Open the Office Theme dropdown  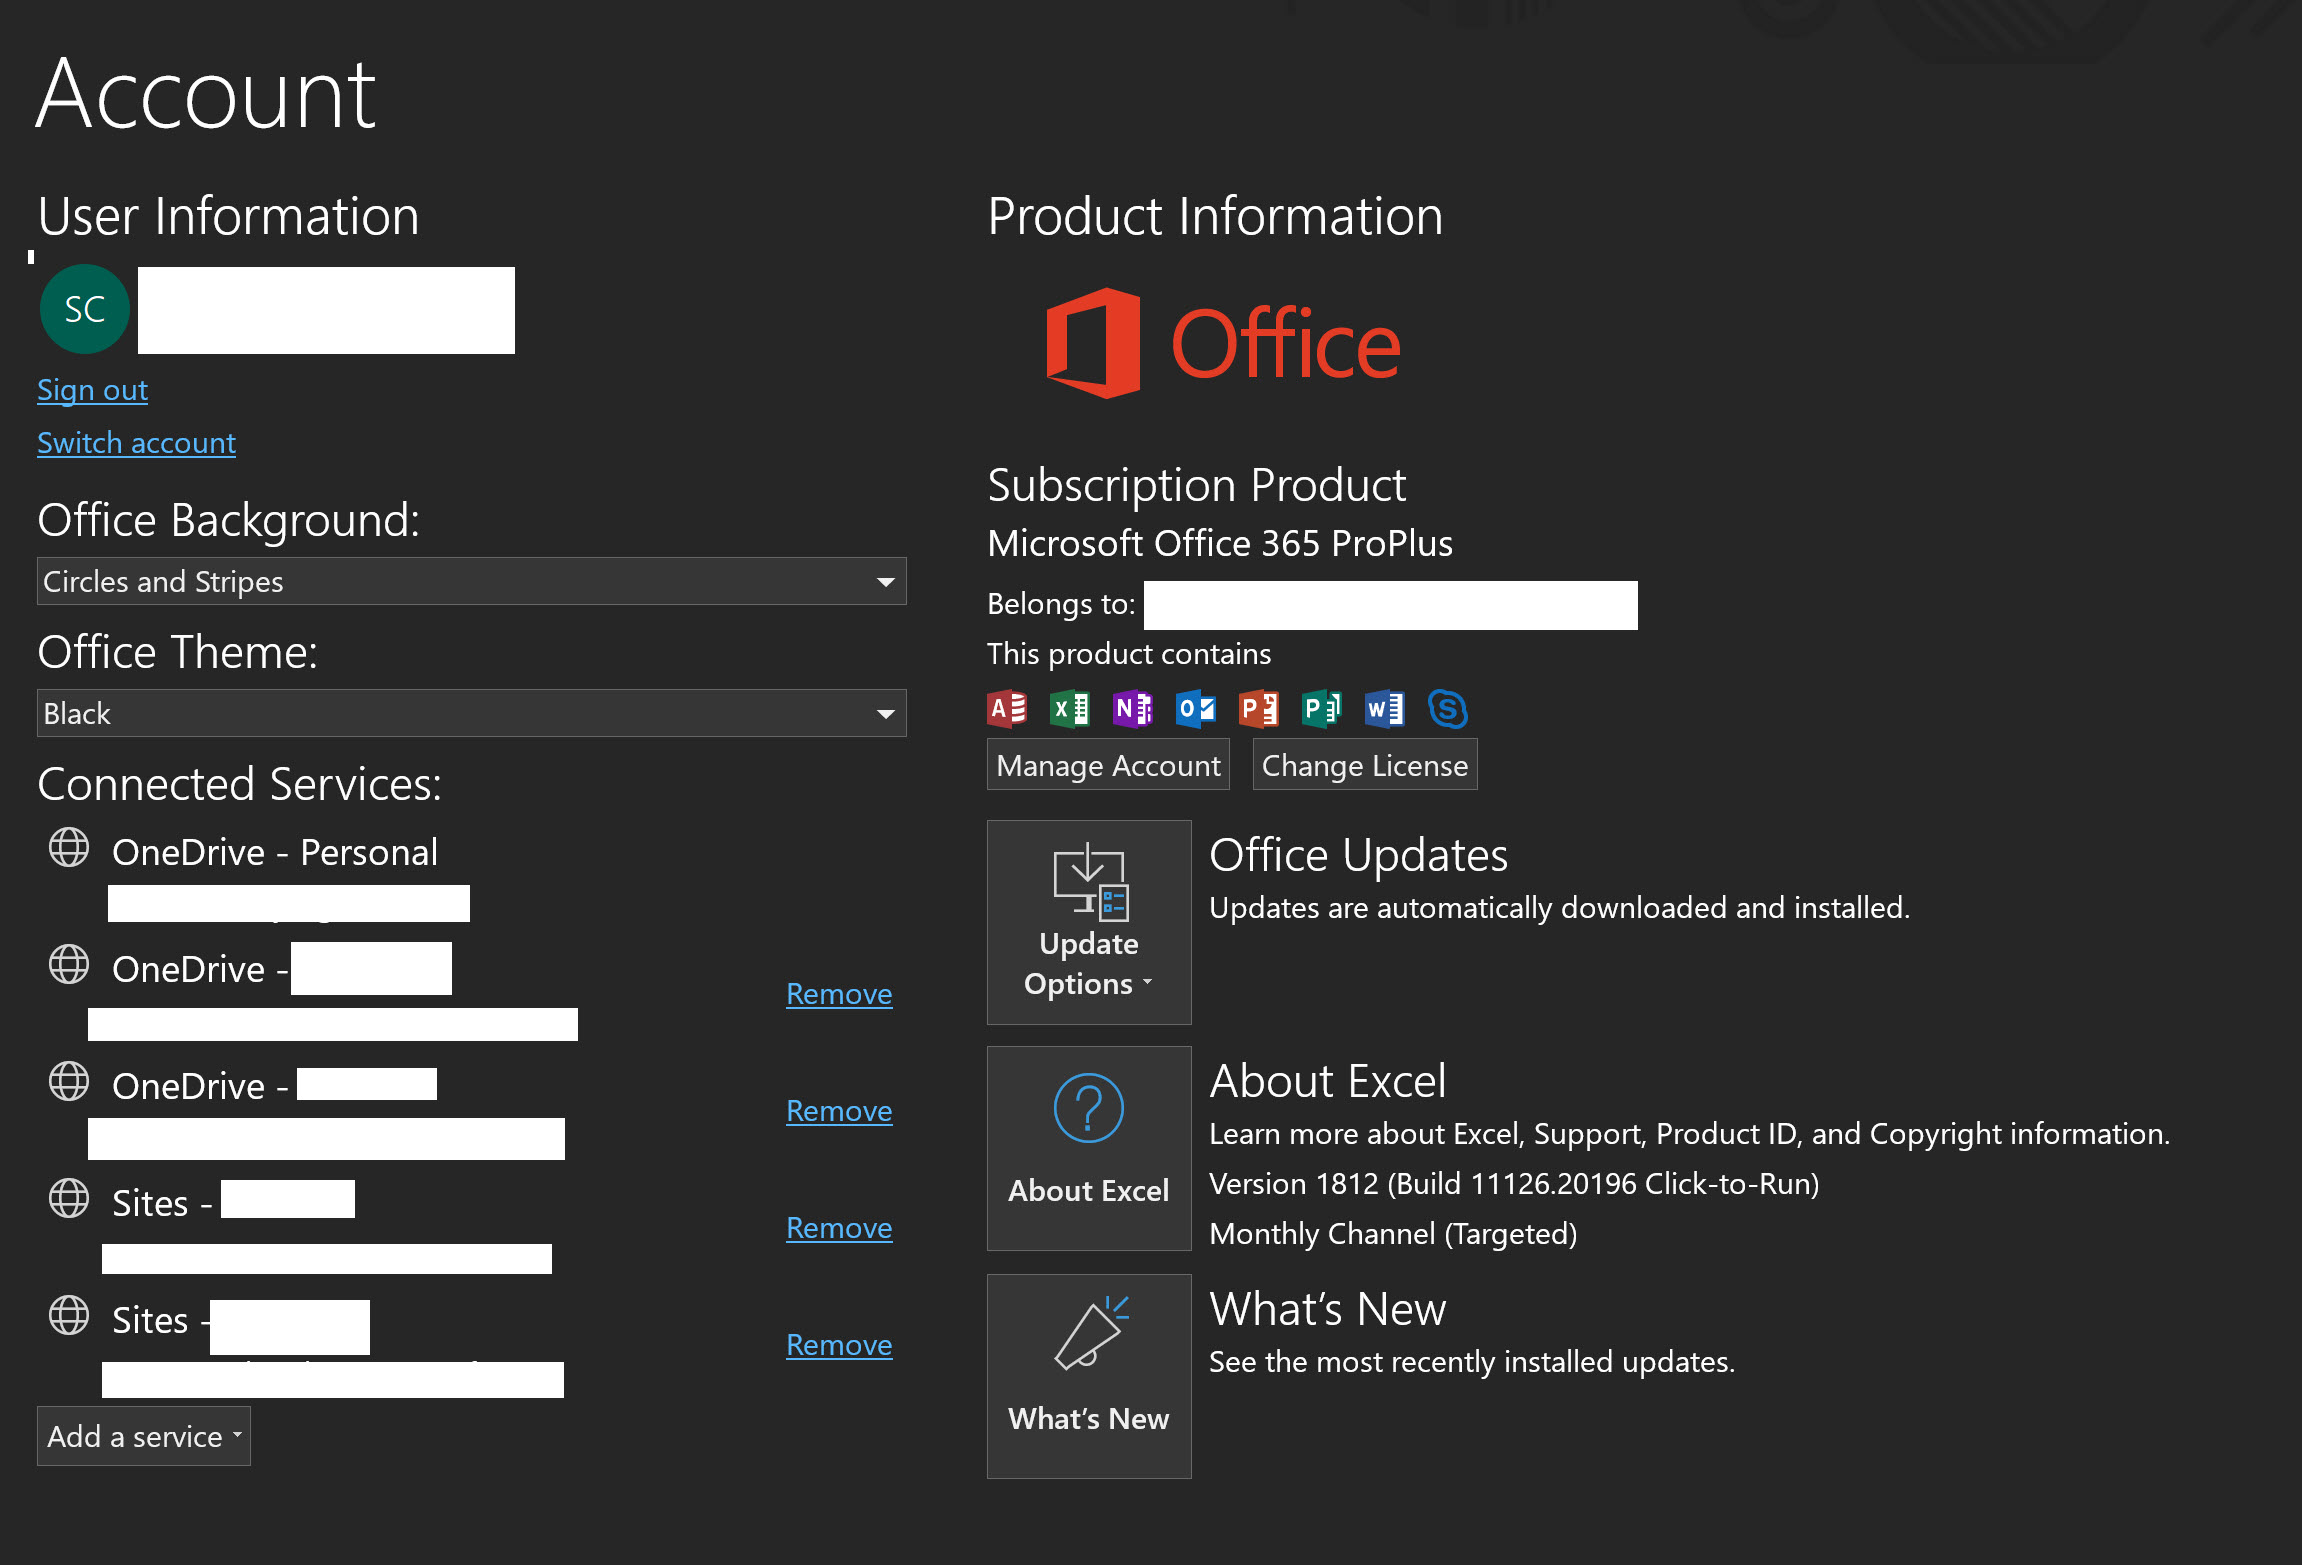pos(471,713)
